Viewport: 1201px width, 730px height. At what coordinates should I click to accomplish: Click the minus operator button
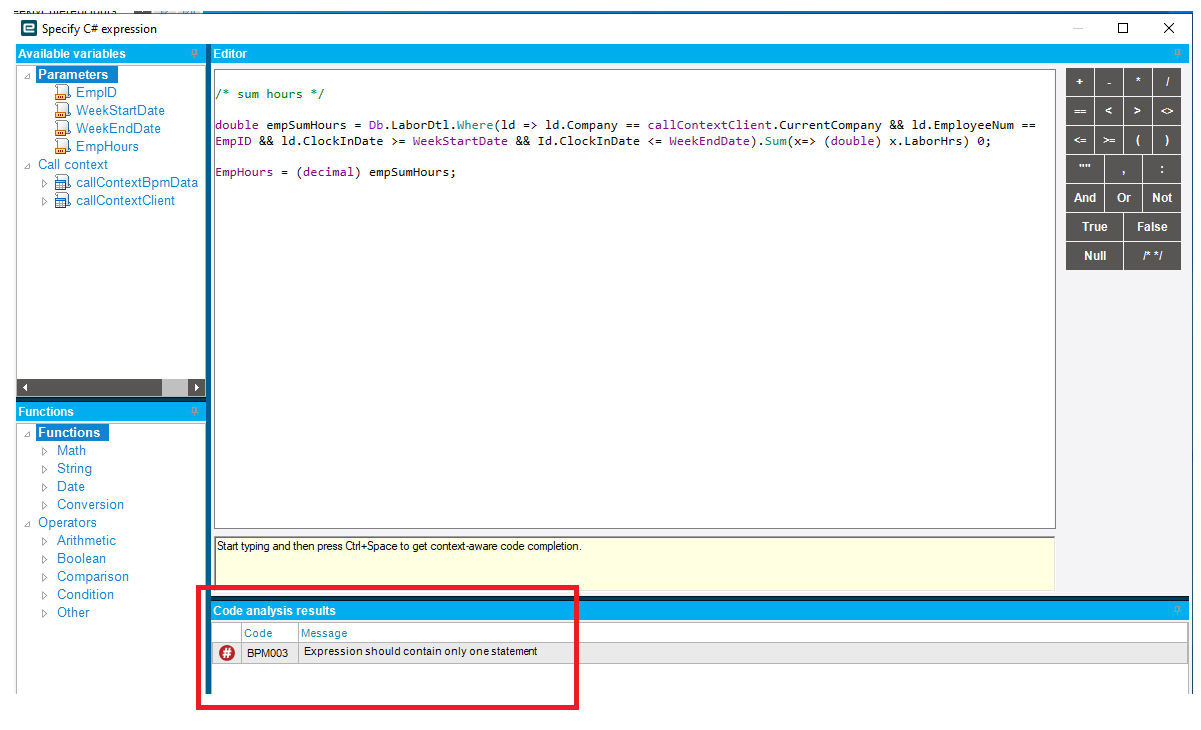point(1109,82)
